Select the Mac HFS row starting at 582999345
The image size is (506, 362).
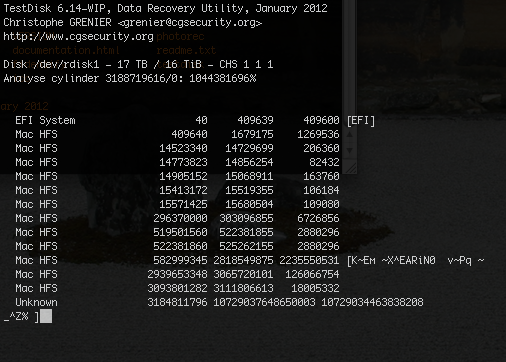pos(249,260)
